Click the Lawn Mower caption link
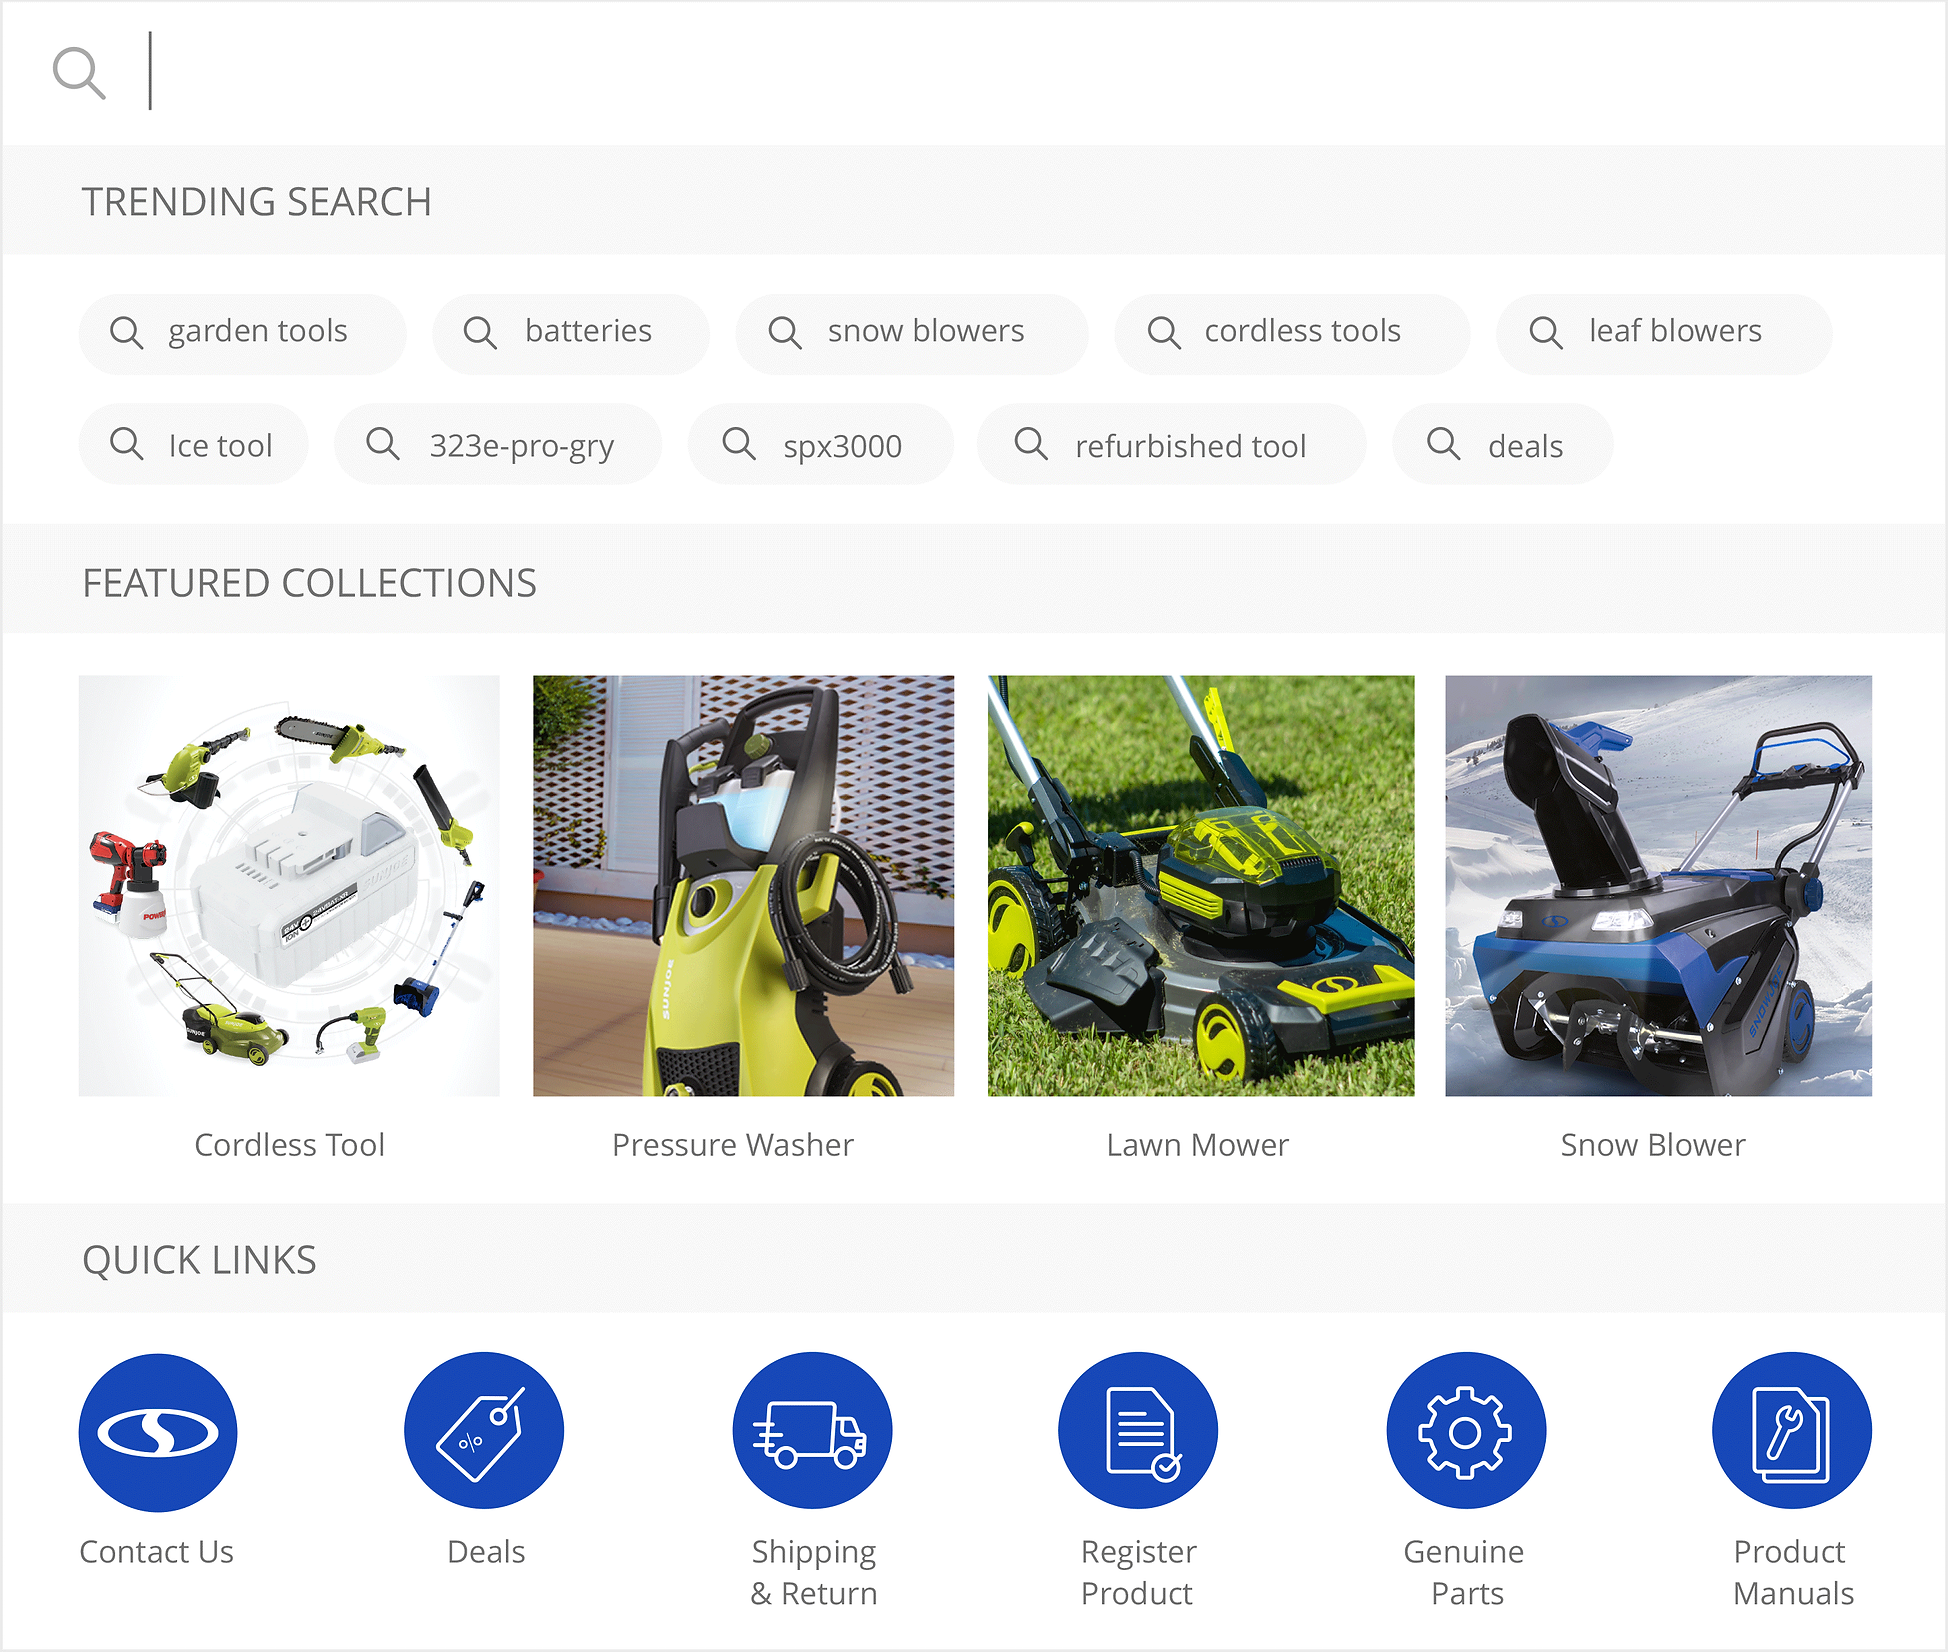 click(x=1198, y=1145)
